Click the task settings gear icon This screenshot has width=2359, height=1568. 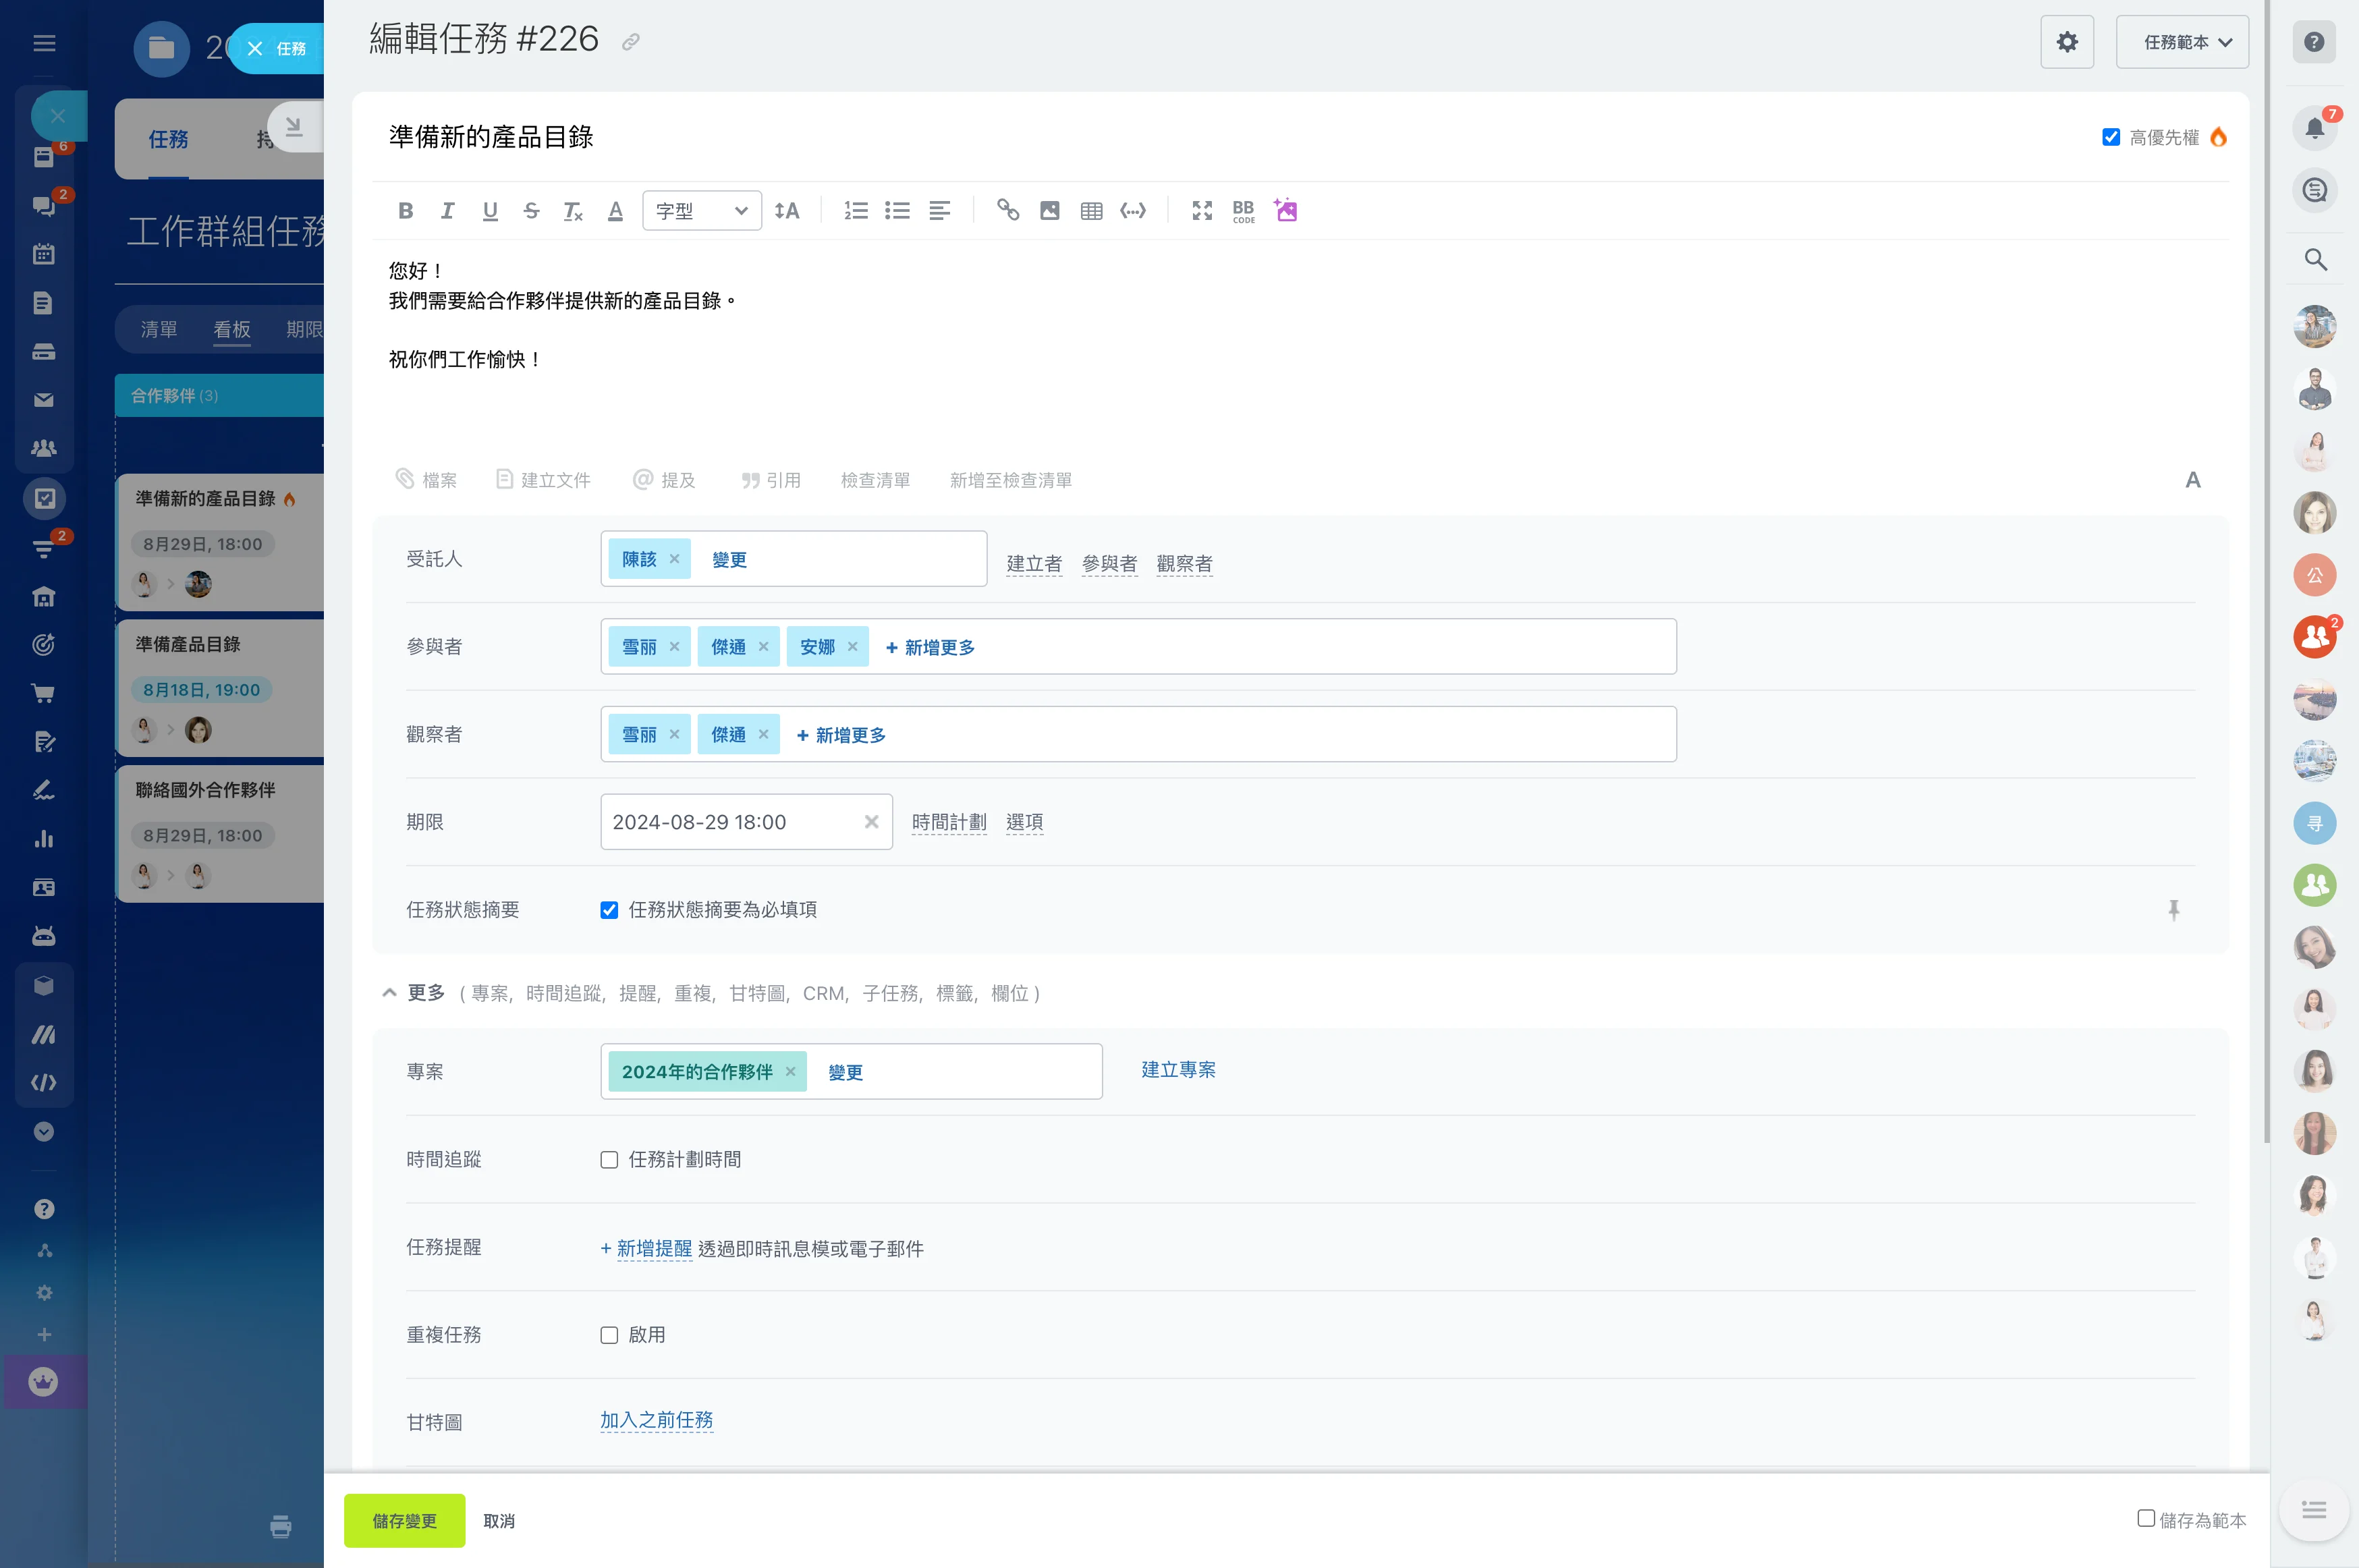[x=2066, y=42]
